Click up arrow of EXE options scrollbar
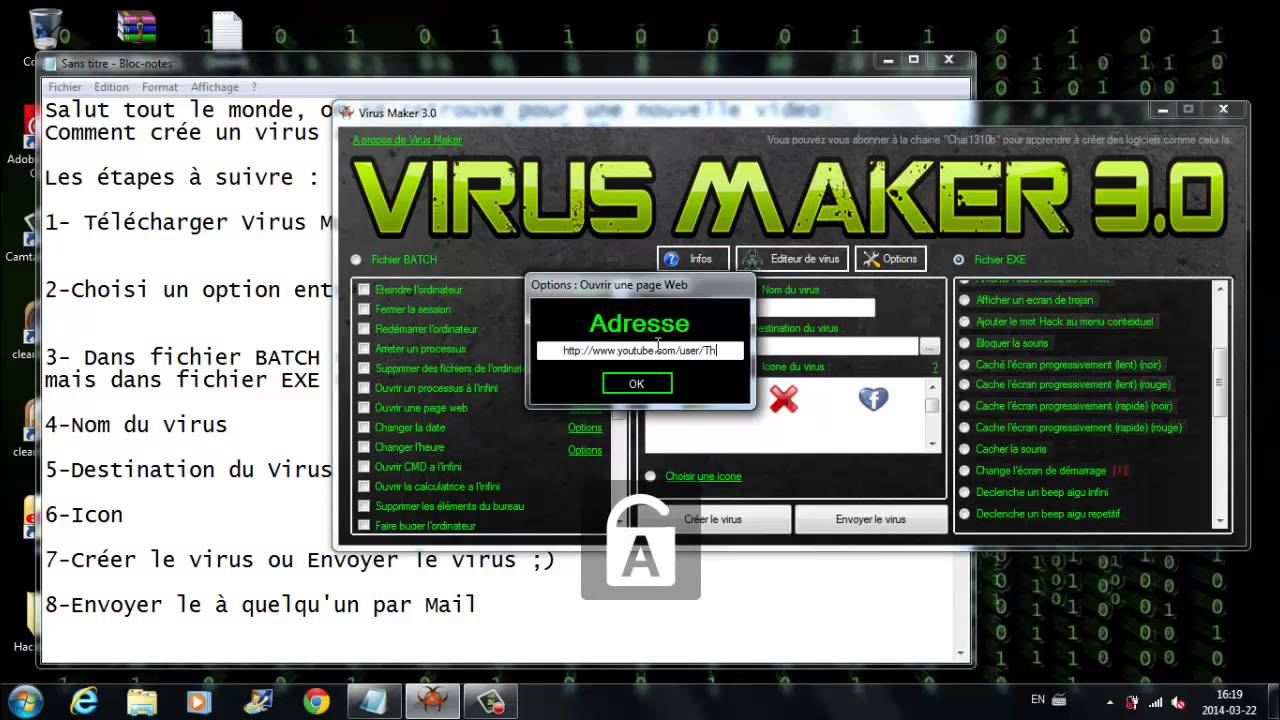This screenshot has width=1280, height=720. point(1219,289)
